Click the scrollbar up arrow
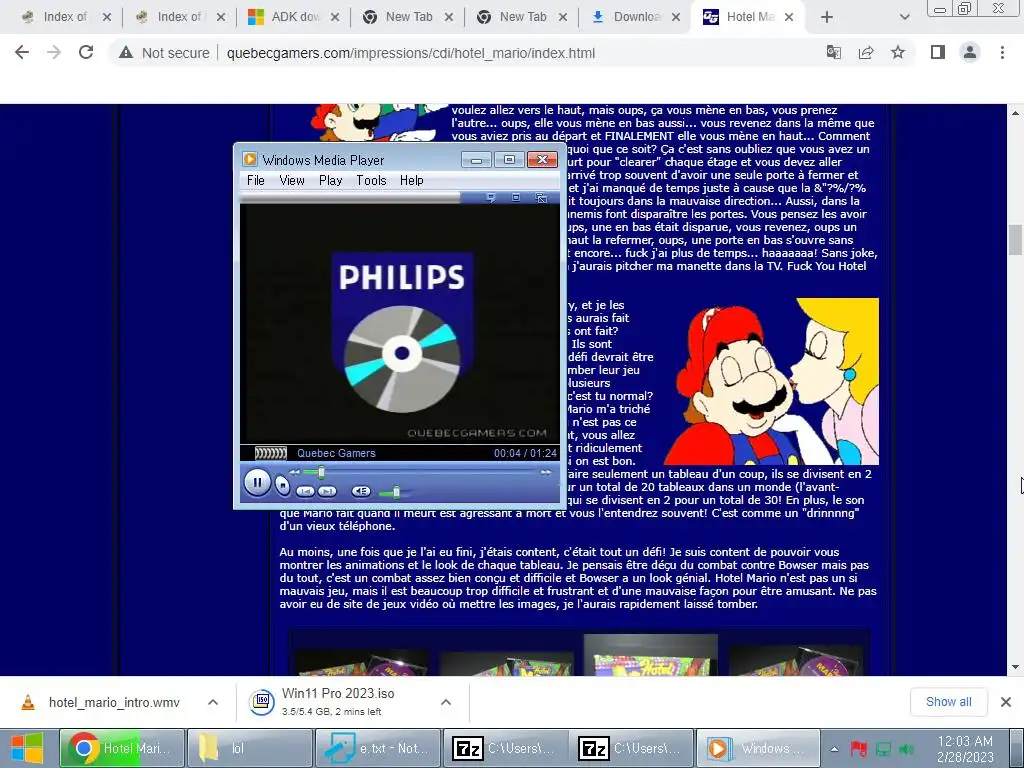 [x=1015, y=113]
